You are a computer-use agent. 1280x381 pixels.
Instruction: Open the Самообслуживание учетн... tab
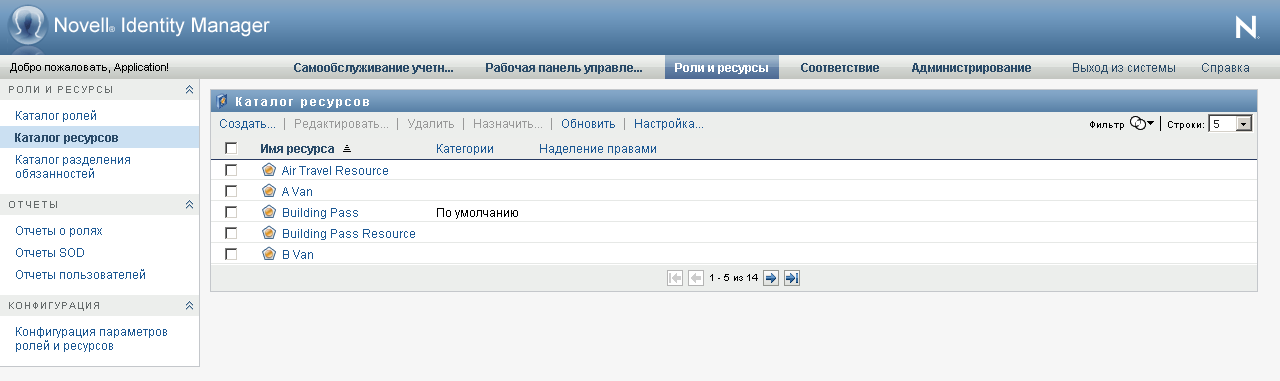pyautogui.click(x=373, y=68)
